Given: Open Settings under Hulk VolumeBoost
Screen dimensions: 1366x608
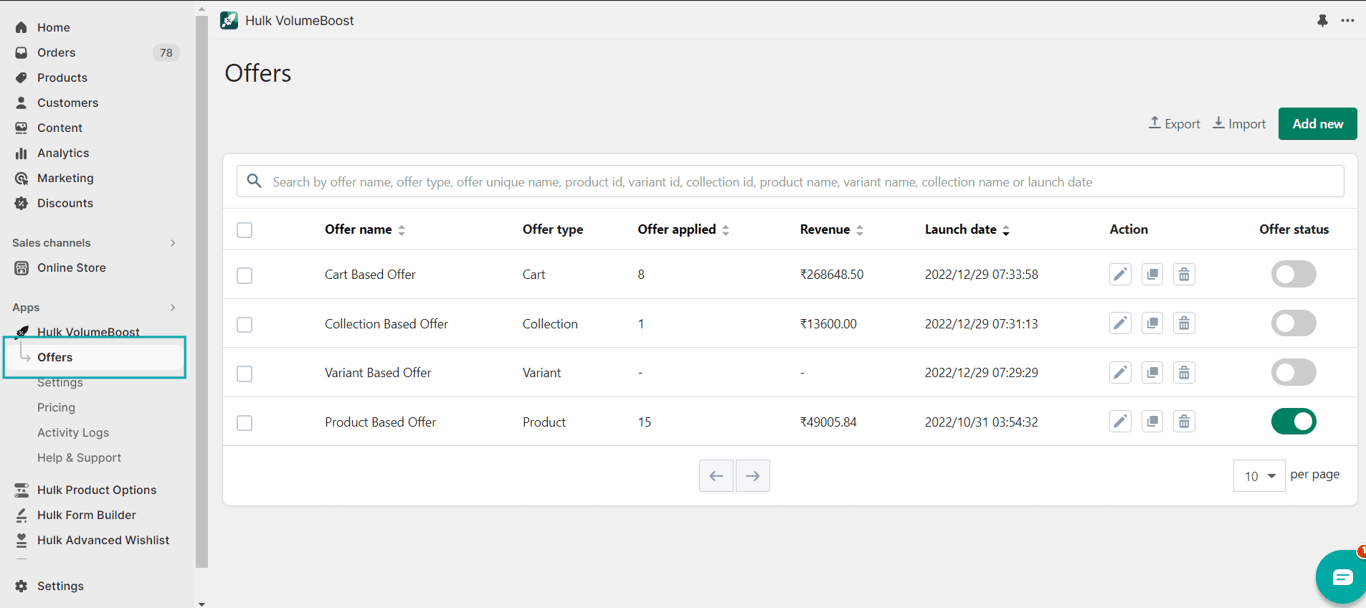Looking at the screenshot, I should point(60,382).
